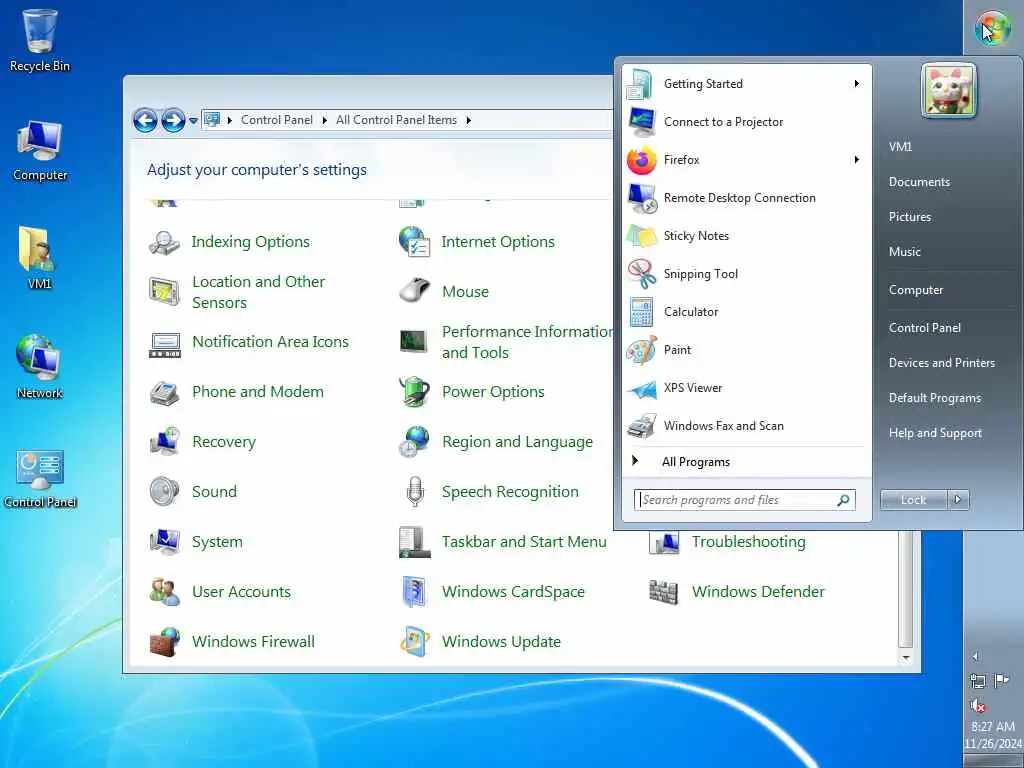Expand the arrow after Control Panel breadcrumb
This screenshot has width=1024, height=768.
[x=324, y=120]
